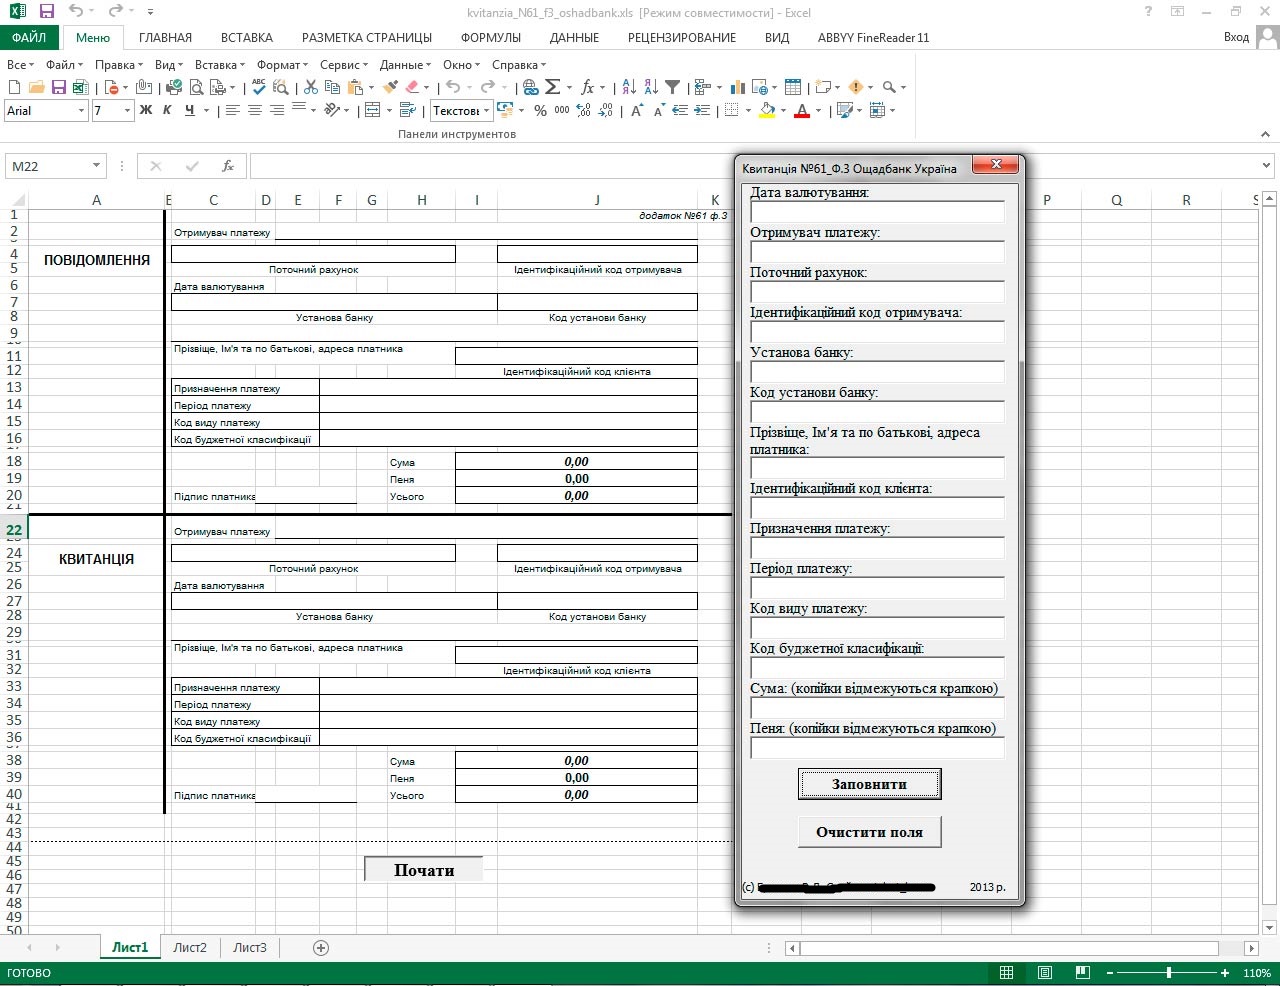Switch to ABBYY FineReader 11 tab
Image resolution: width=1280 pixels, height=986 pixels.
pos(873,37)
